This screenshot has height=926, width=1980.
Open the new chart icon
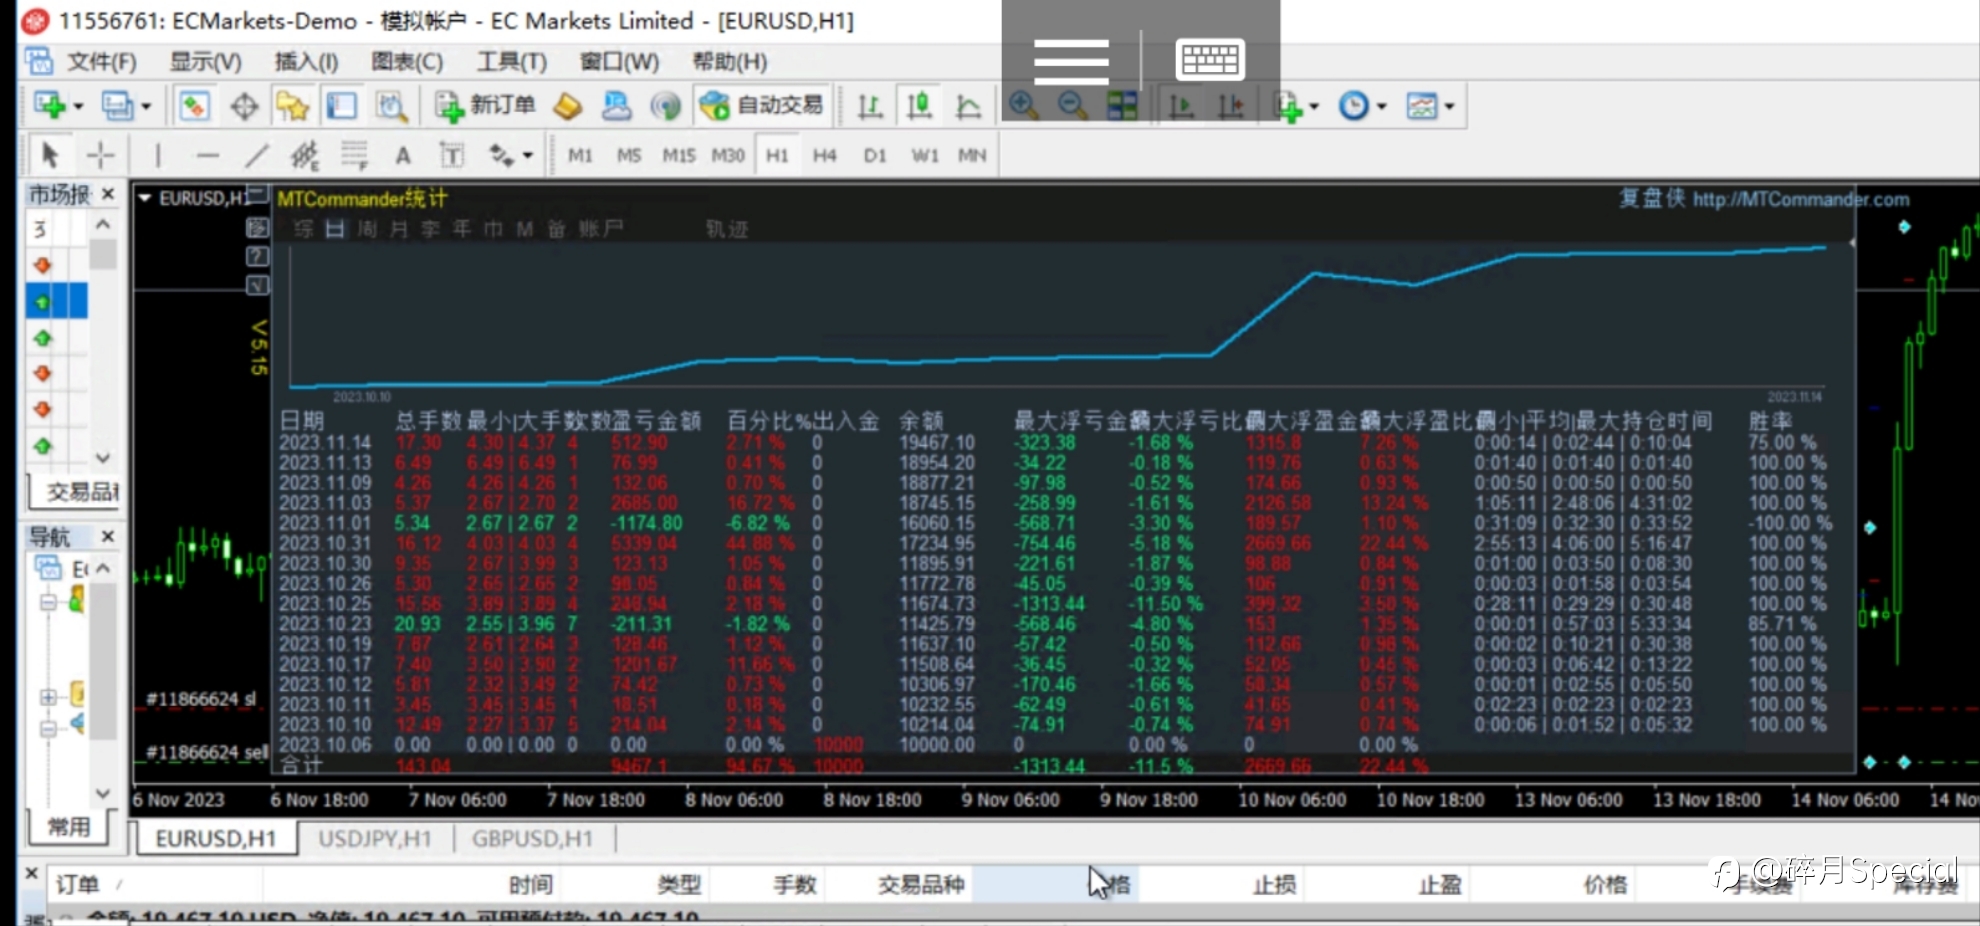pos(49,106)
